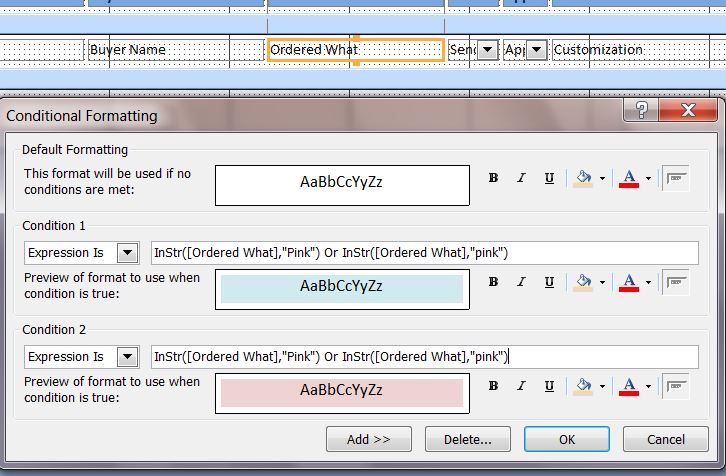This screenshot has width=726, height=476.
Task: Toggle Italic in Default Formatting row
Action: (521, 178)
